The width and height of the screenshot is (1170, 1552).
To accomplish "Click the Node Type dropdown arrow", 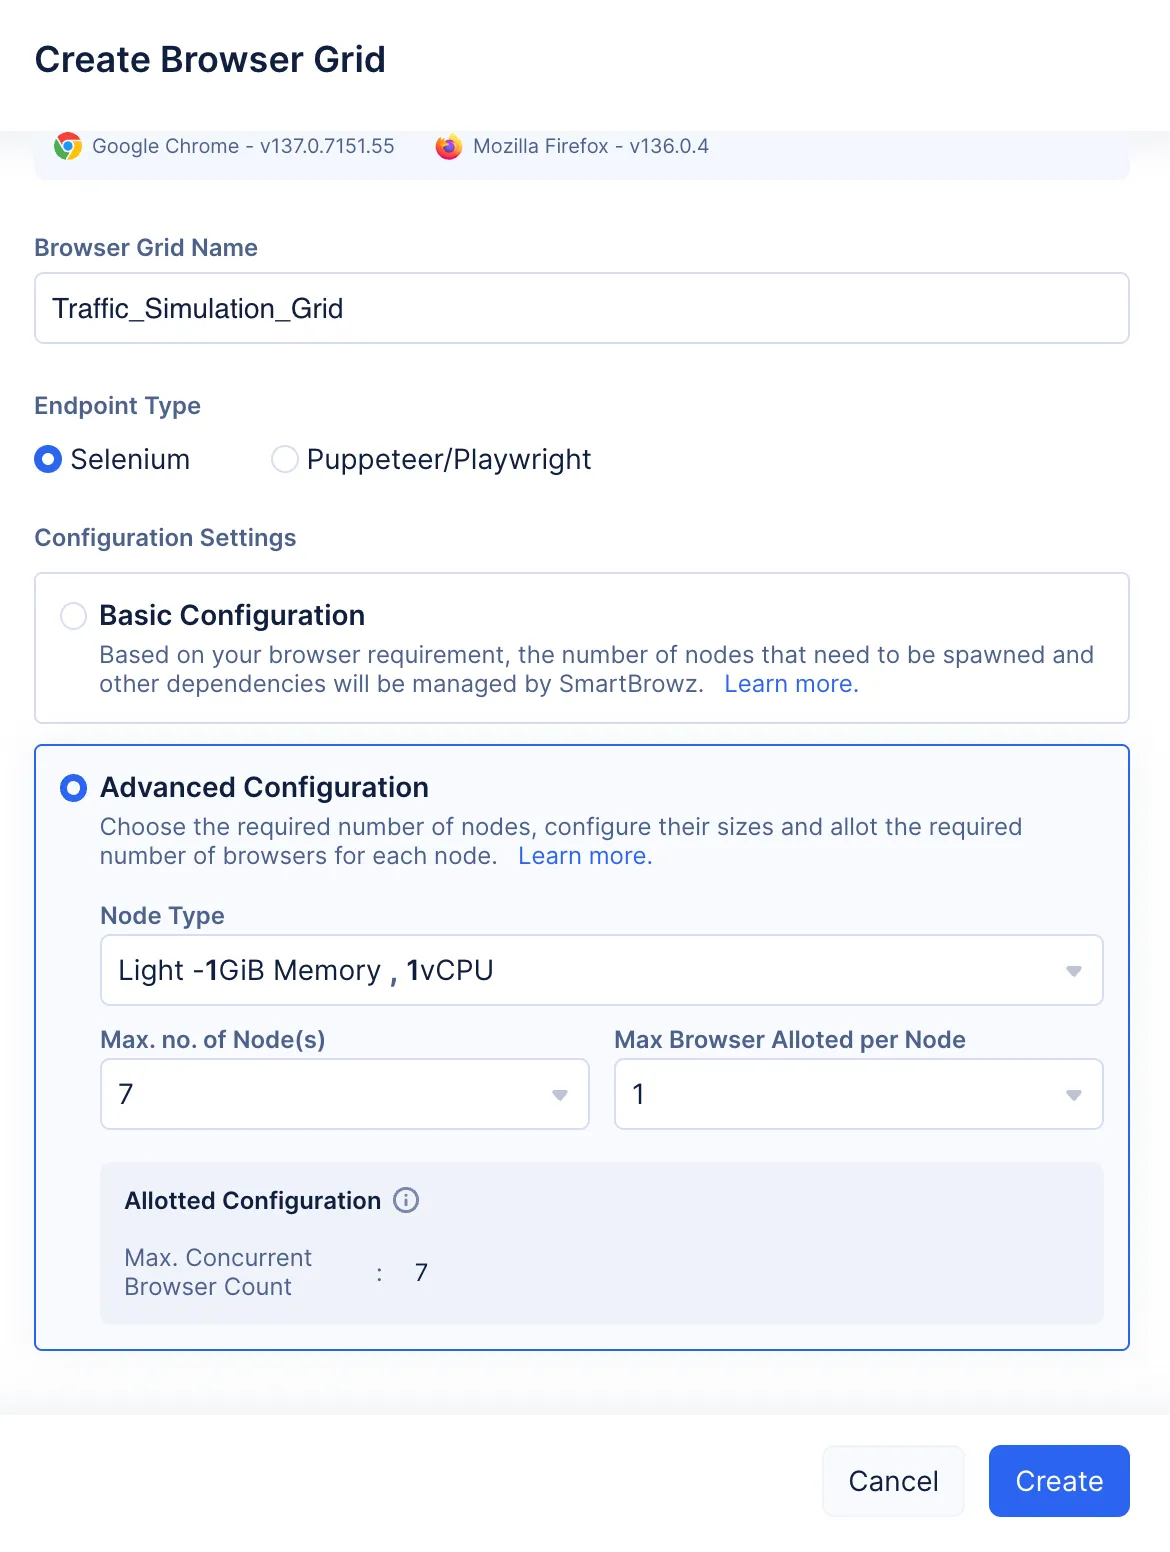I will click(x=1074, y=971).
